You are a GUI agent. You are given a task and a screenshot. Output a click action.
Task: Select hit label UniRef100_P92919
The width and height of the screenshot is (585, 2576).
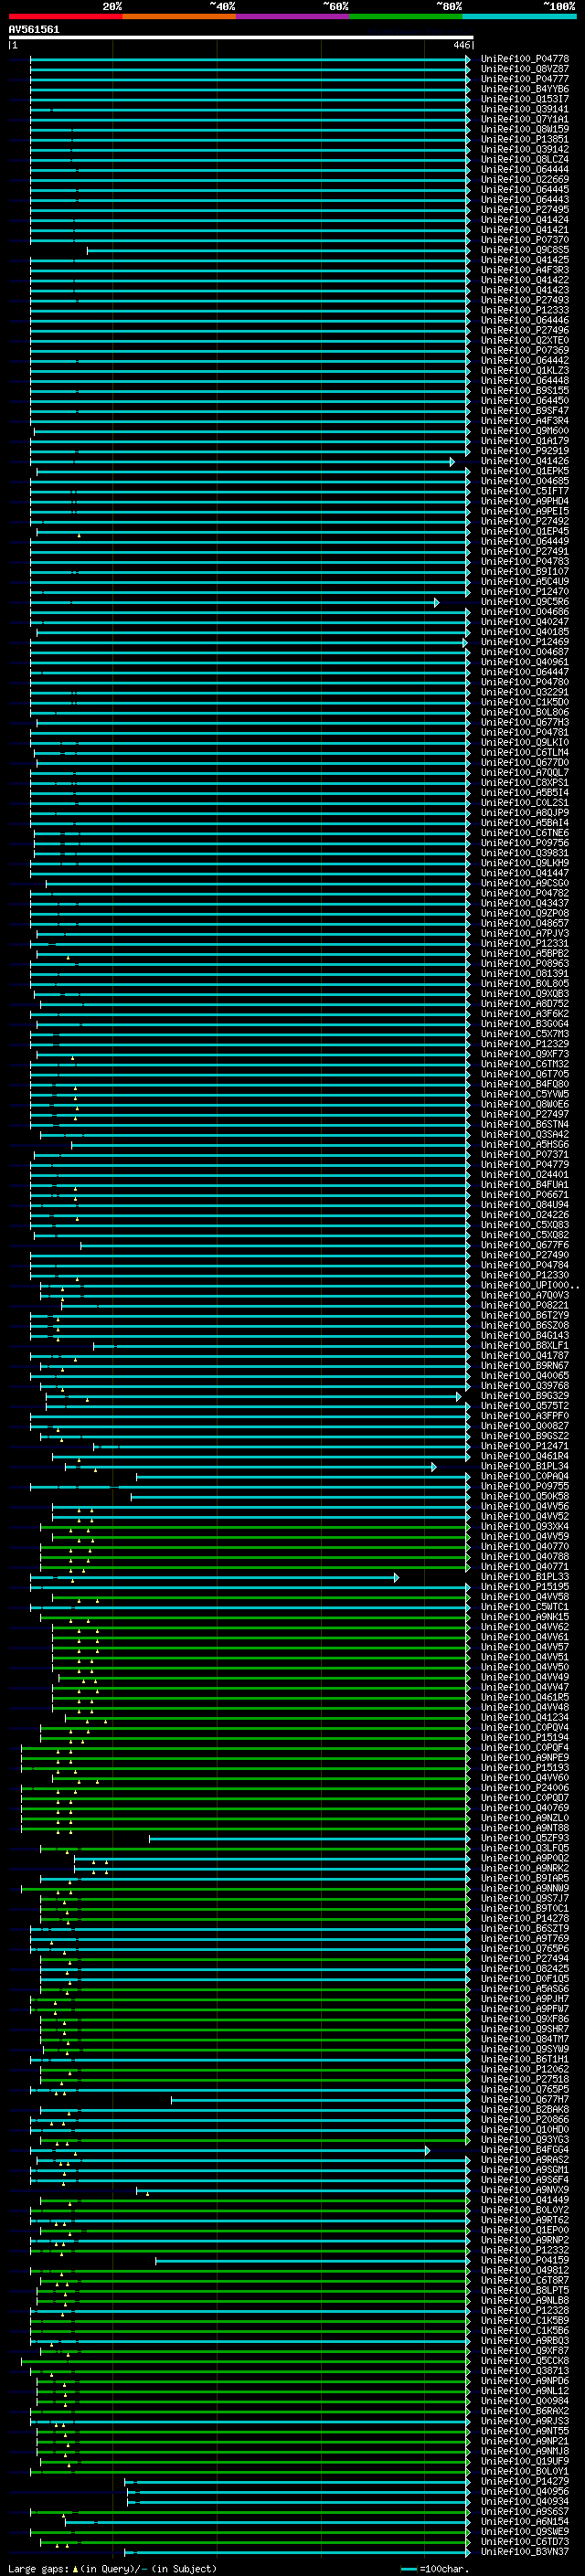(525, 451)
